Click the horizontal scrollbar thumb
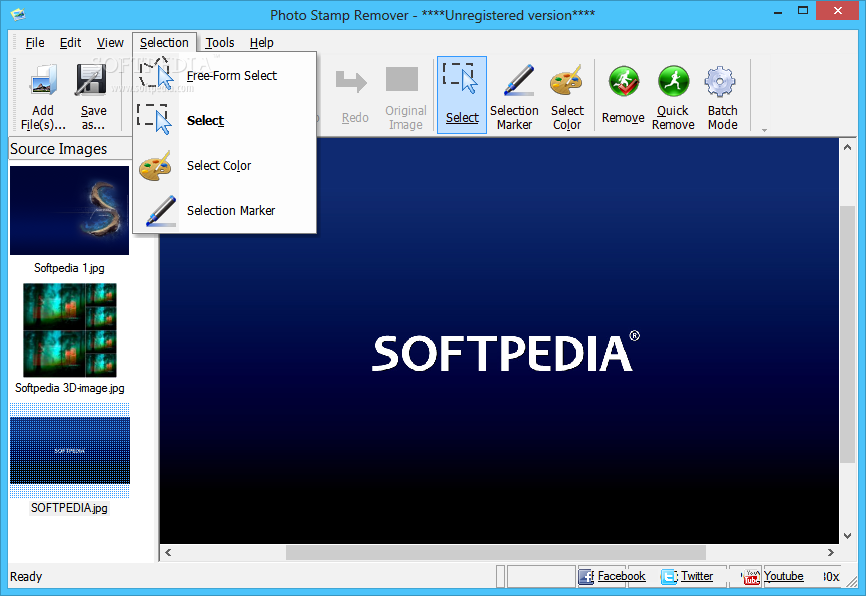866x596 pixels. coord(495,552)
